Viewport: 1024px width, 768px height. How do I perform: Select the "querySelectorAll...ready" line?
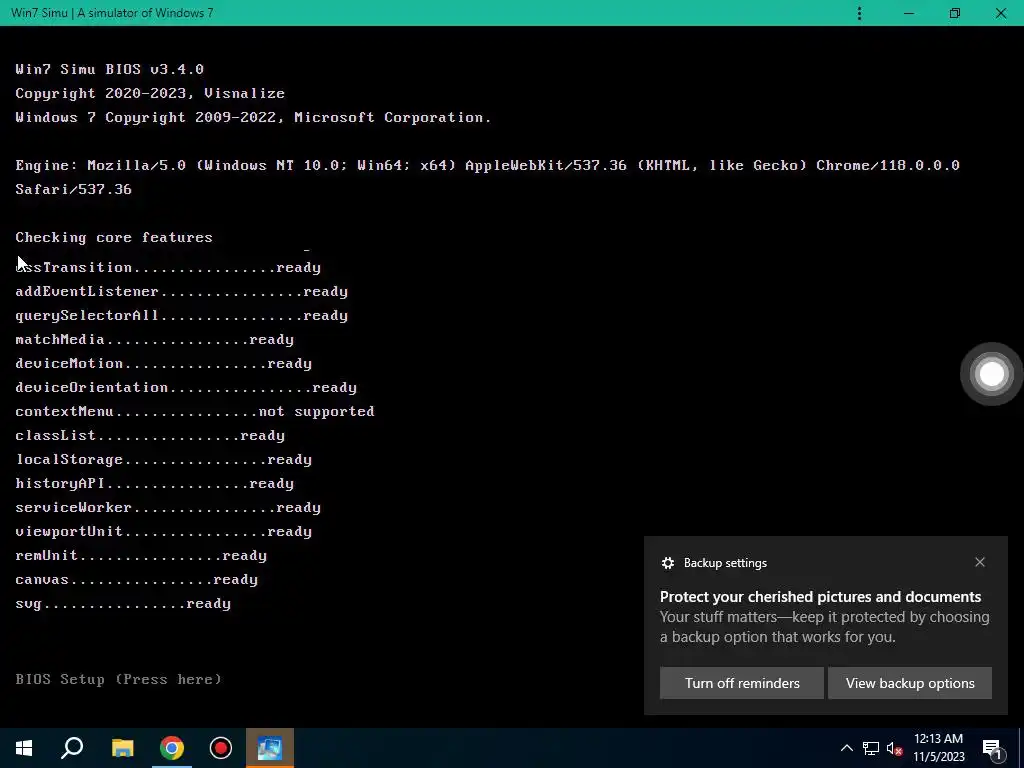click(x=181, y=315)
